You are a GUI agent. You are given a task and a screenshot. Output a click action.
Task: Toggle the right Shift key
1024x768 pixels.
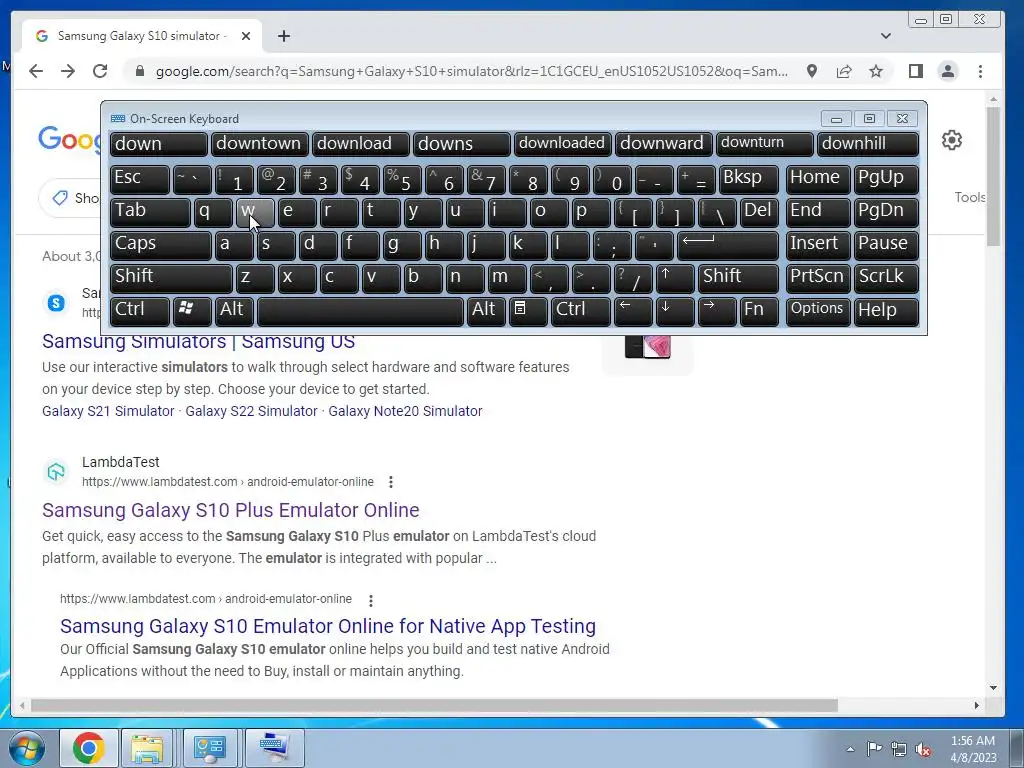point(738,278)
